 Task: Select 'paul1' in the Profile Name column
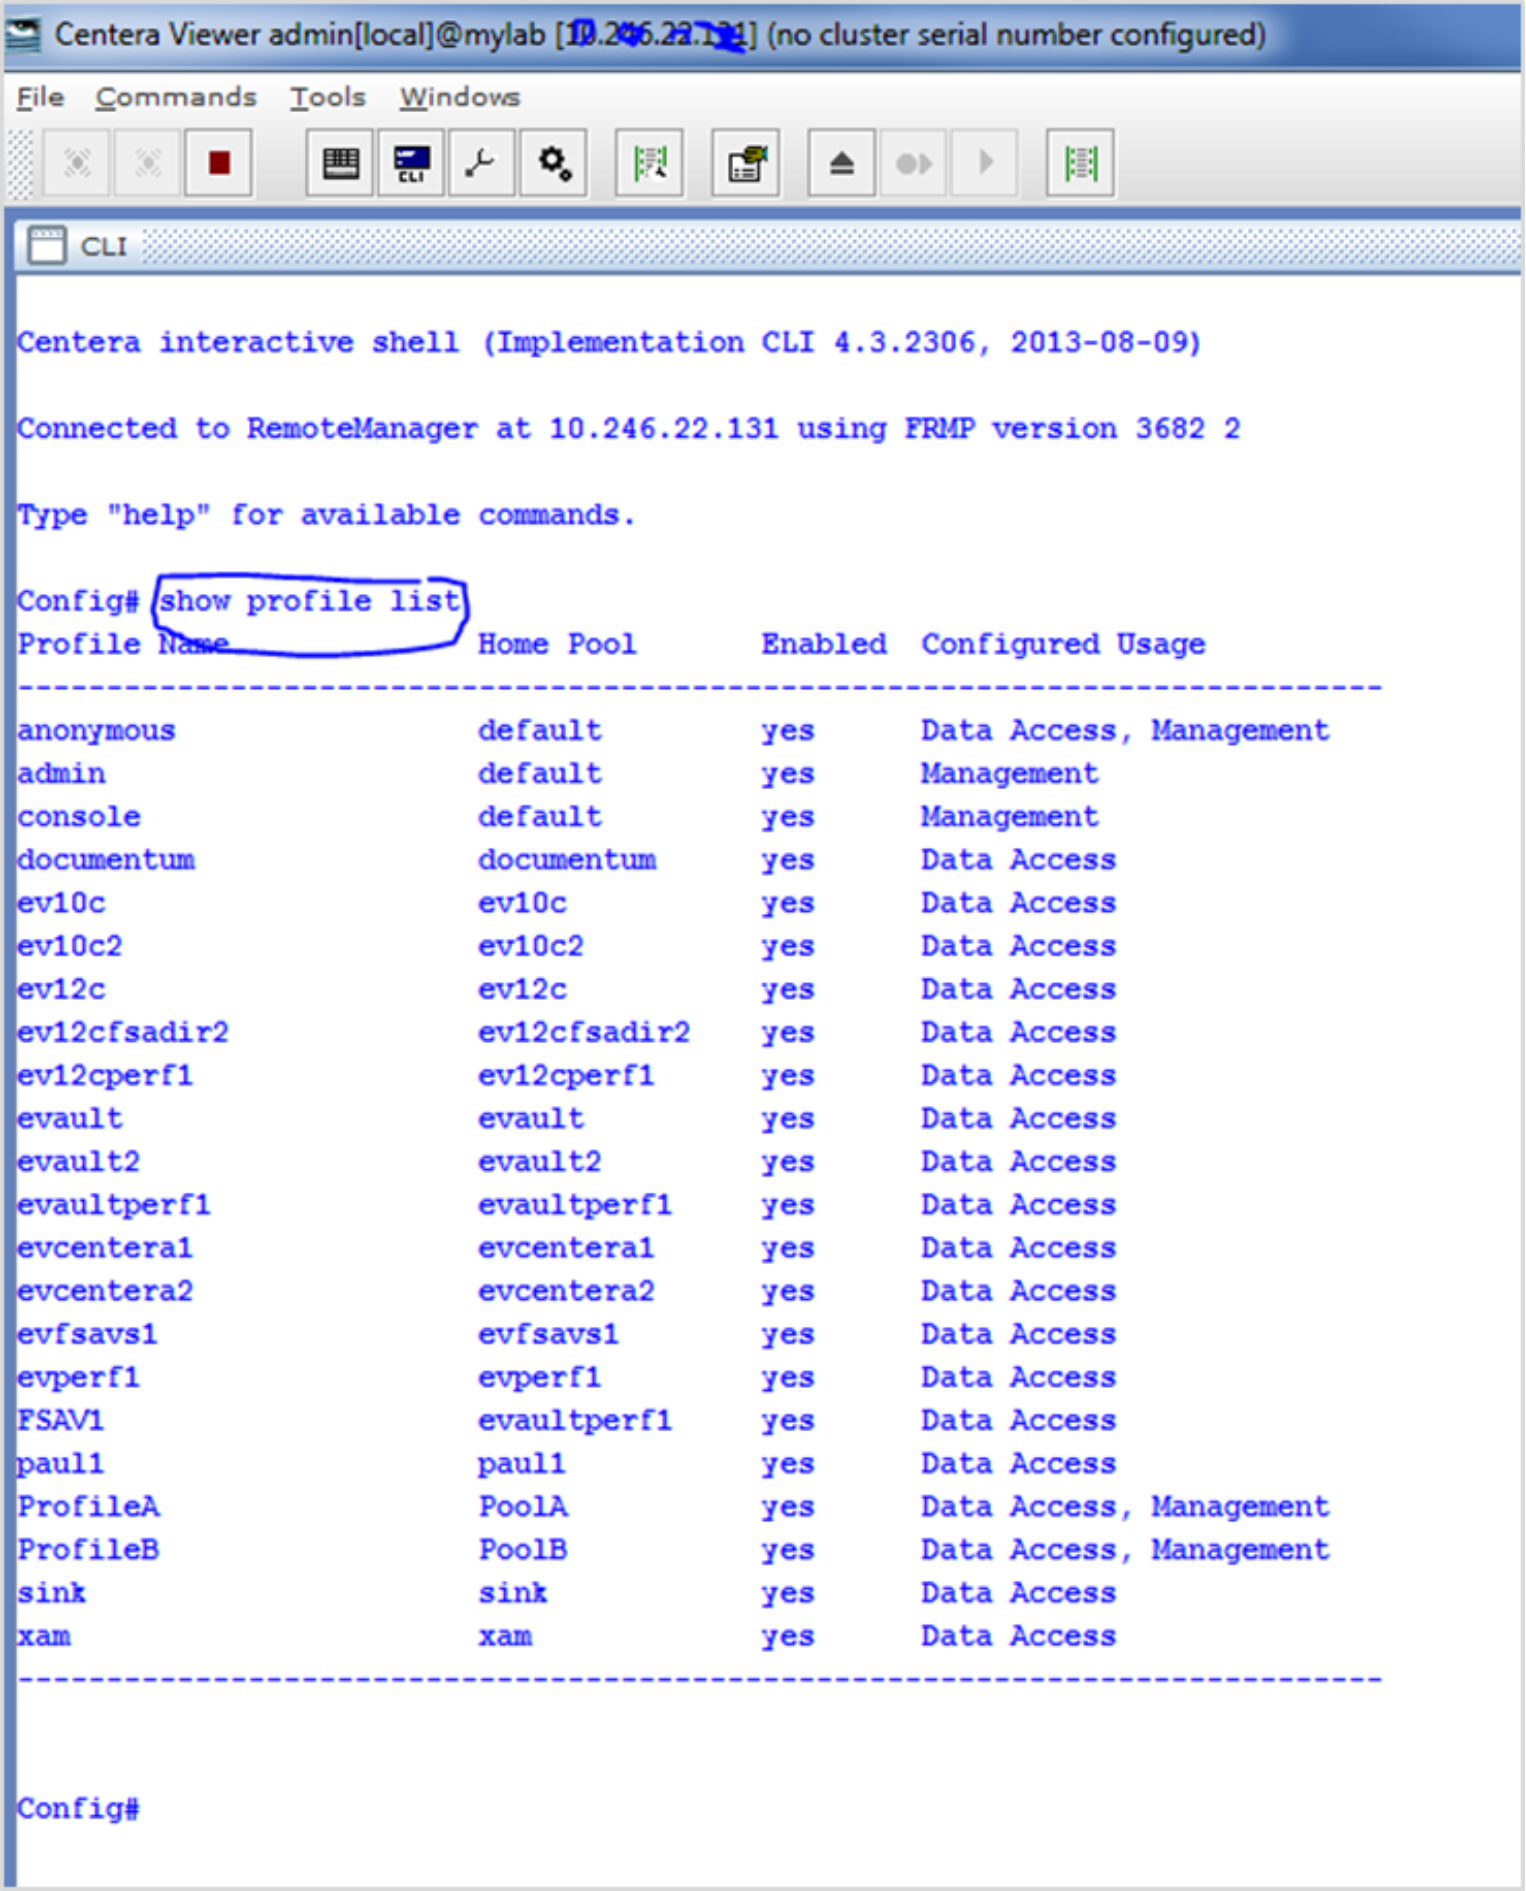pyautogui.click(x=62, y=1463)
